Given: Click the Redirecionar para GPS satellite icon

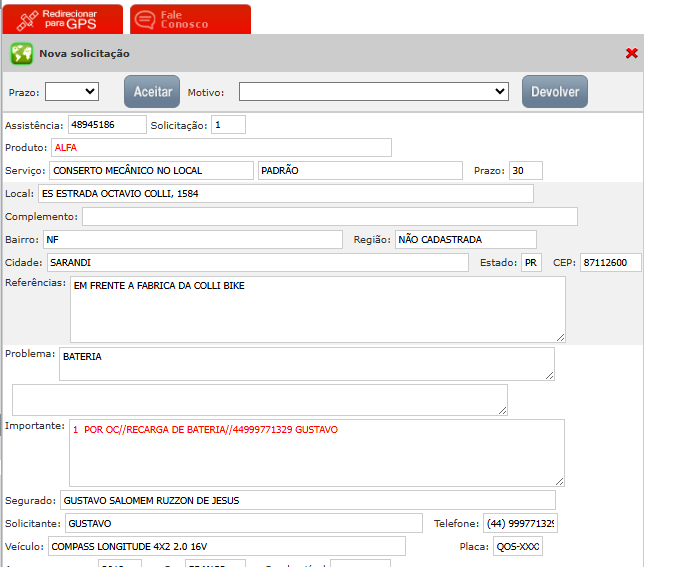Looking at the screenshot, I should (x=27, y=20).
